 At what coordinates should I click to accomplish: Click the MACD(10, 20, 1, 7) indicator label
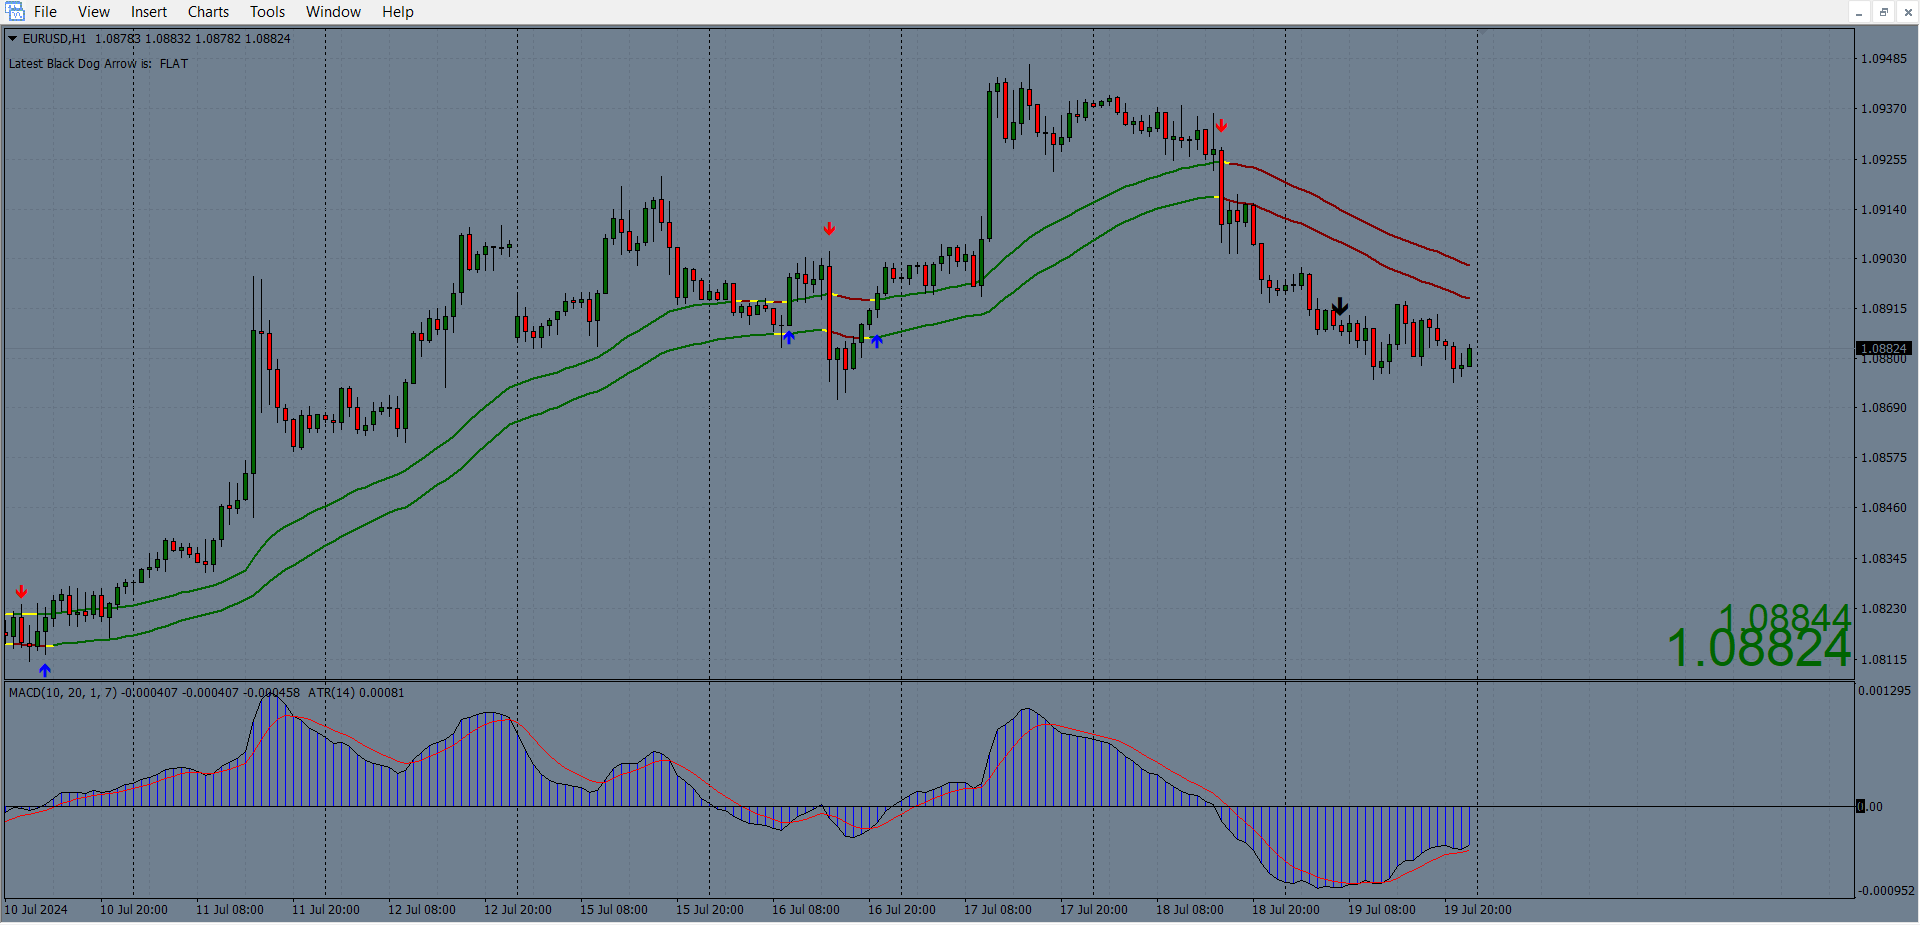(62, 693)
